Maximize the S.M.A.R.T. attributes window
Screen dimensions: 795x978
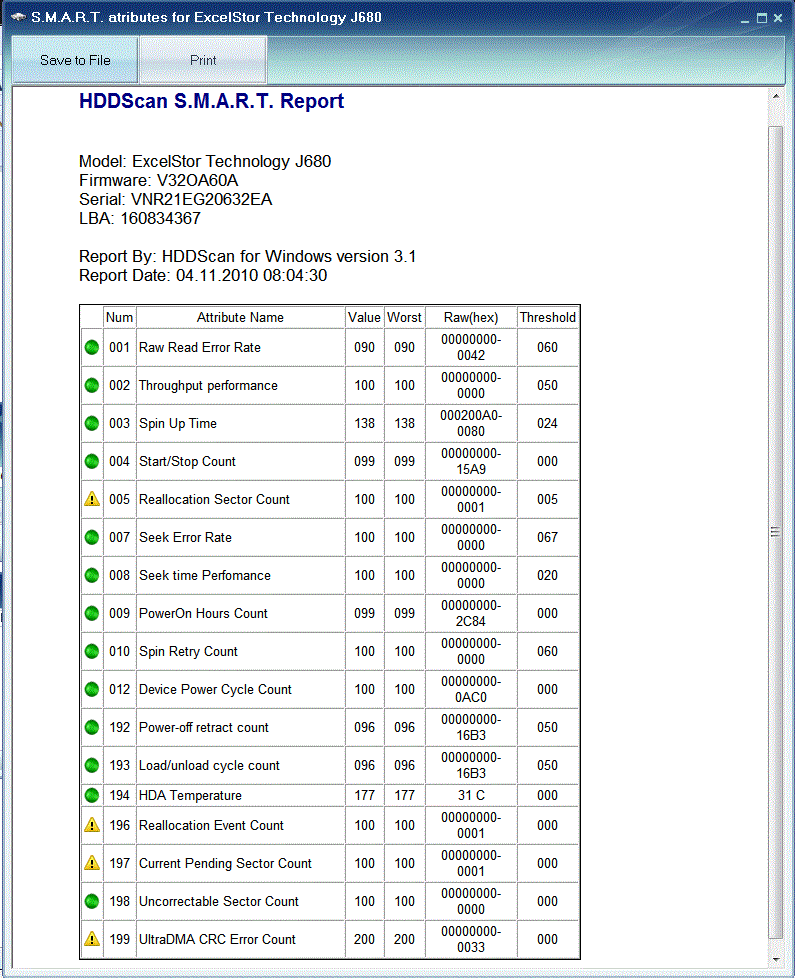pos(761,18)
